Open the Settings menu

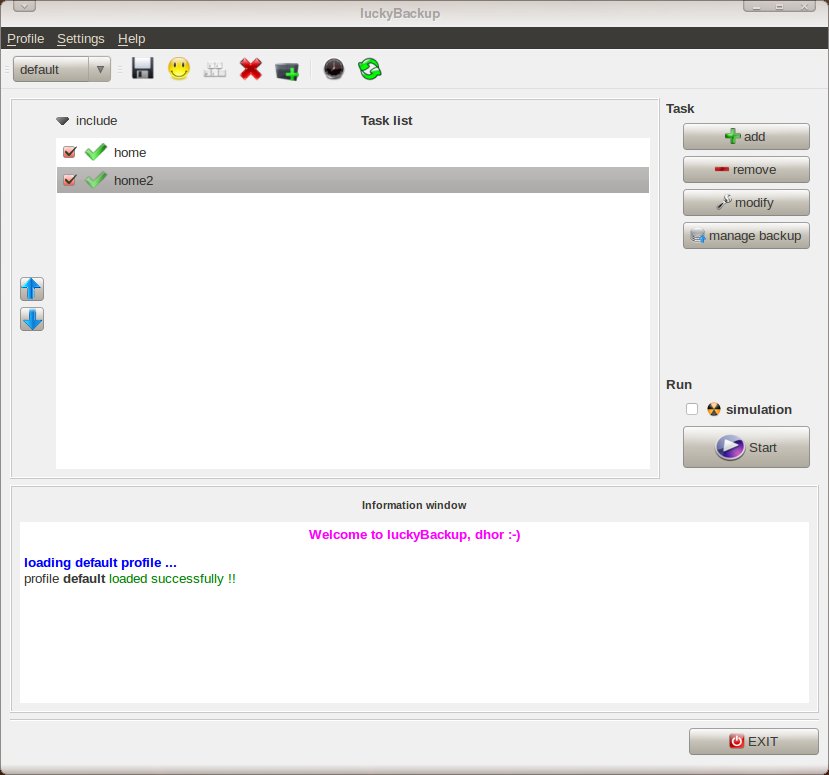tap(81, 39)
